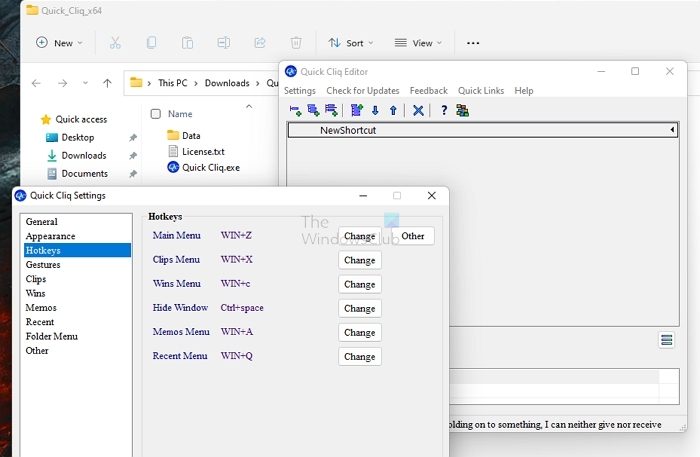Screen dimensions: 700x457
Task: Select Folder Menu in the settings list
Action: click(77, 336)
